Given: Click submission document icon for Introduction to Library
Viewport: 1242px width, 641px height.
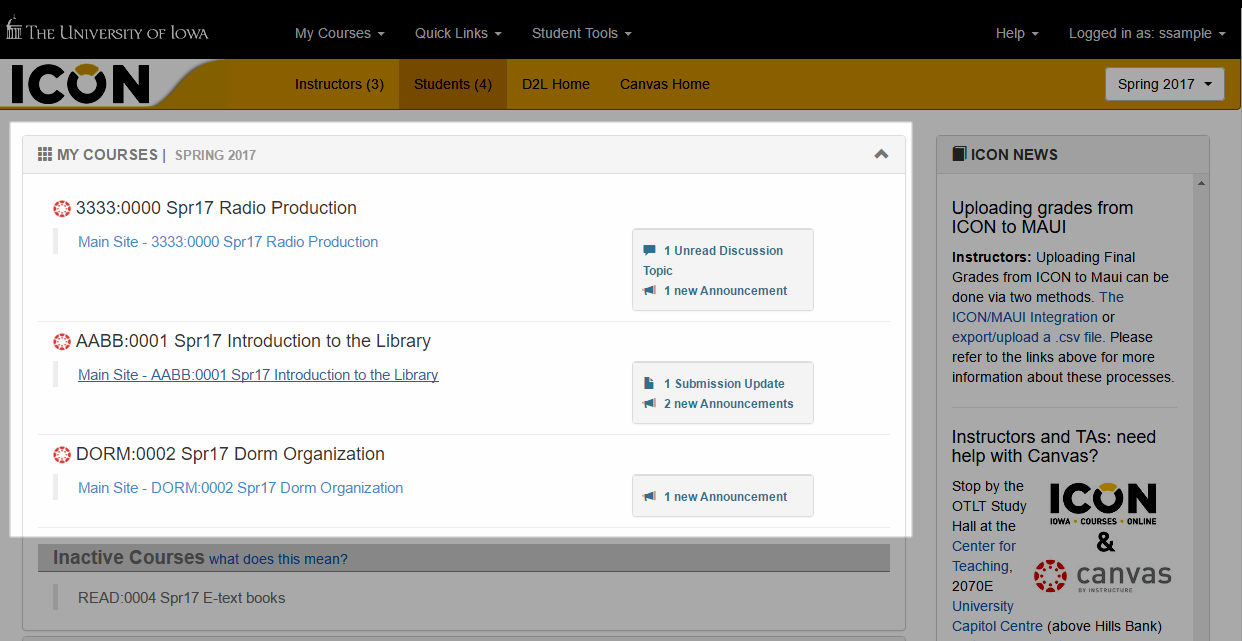Looking at the screenshot, I should pyautogui.click(x=650, y=383).
